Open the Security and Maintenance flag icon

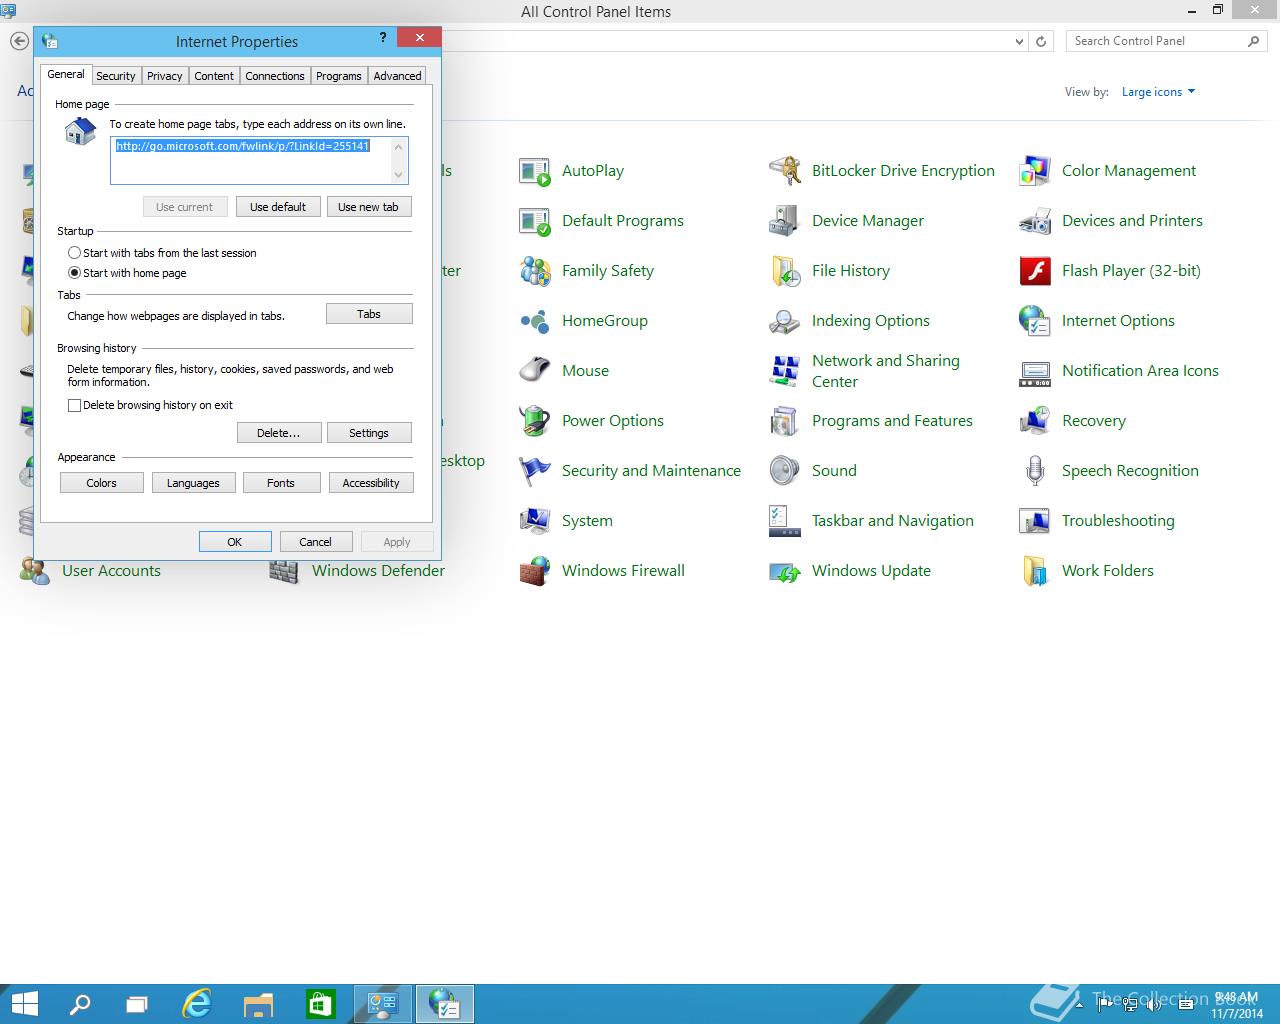[x=535, y=471]
